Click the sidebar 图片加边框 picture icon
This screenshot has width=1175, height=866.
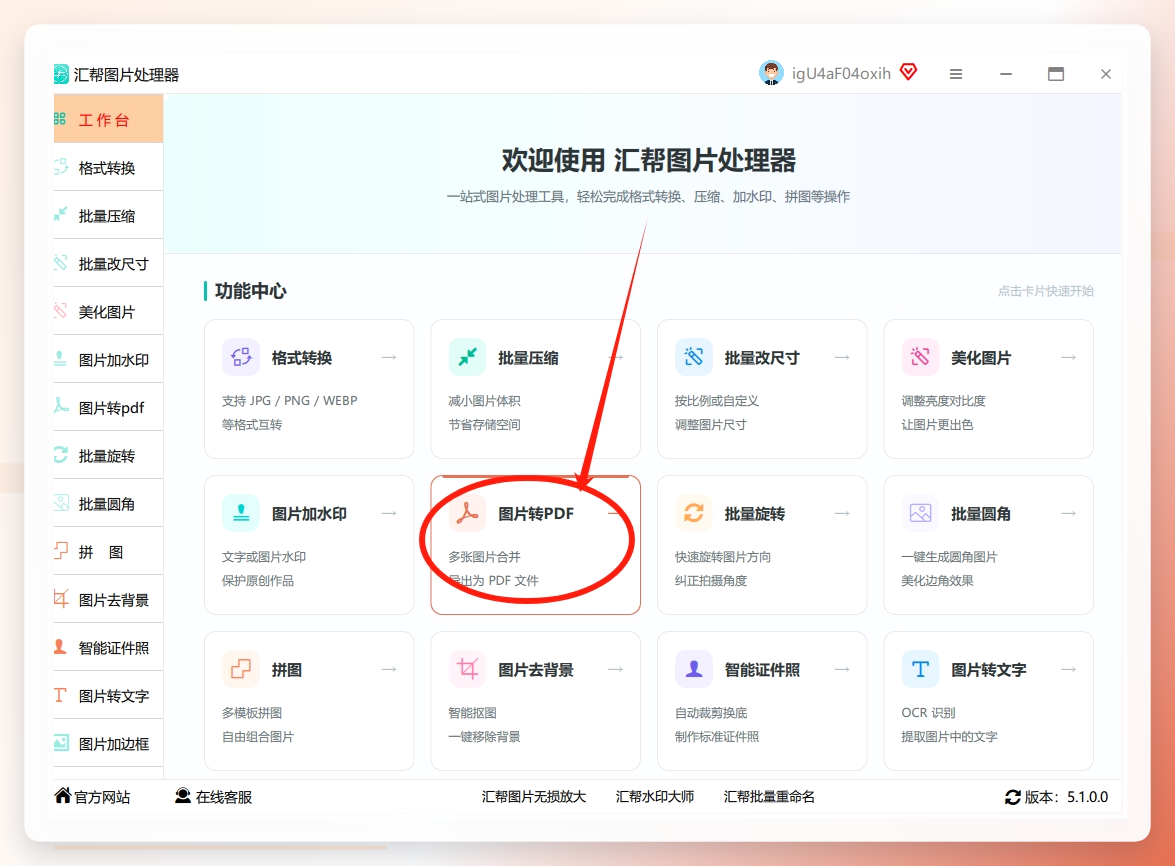pos(61,742)
